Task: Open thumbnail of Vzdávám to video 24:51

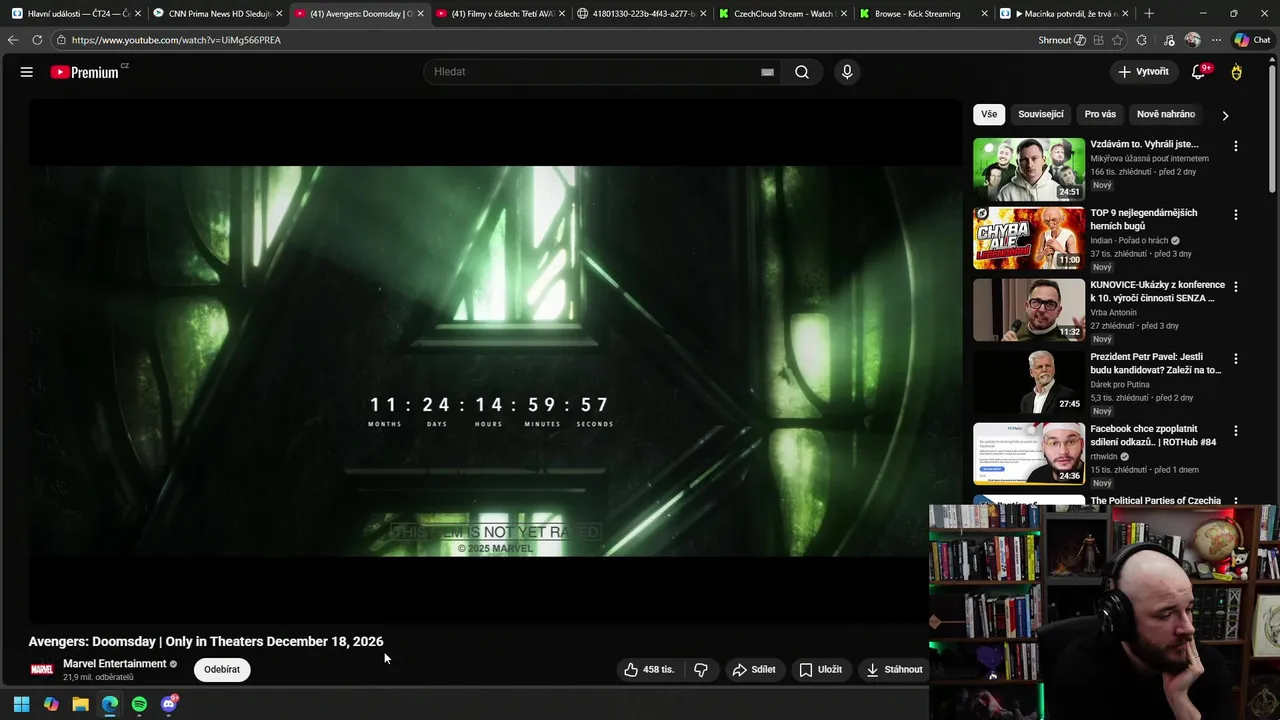Action: coord(1029,169)
